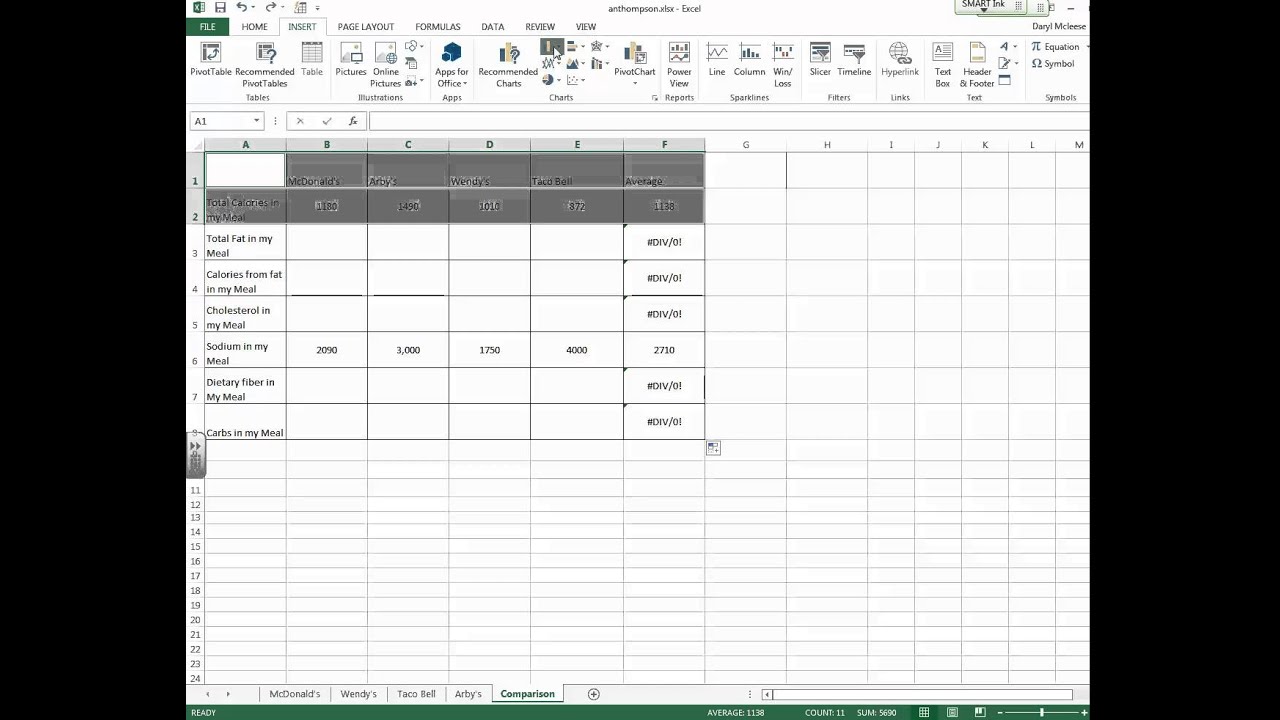Viewport: 1280px width, 720px height.
Task: Open the Insert Function dialog
Action: point(353,121)
